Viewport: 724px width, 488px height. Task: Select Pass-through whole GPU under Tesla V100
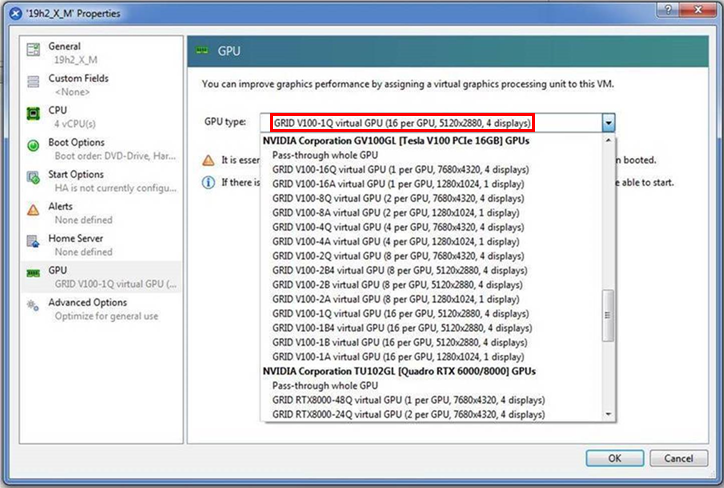(x=325, y=156)
